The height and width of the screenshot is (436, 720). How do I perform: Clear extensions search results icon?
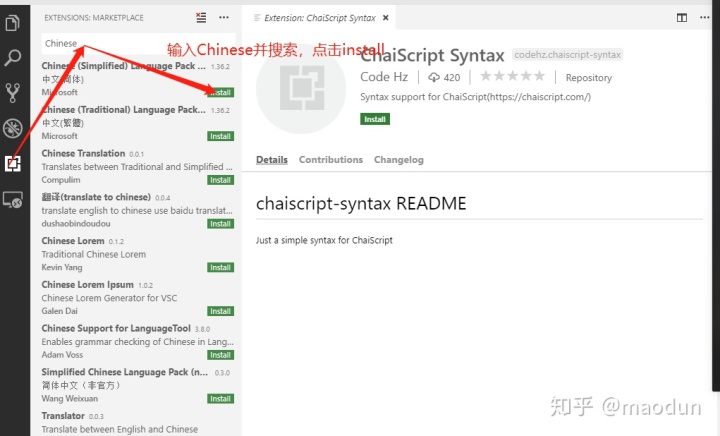(201, 17)
